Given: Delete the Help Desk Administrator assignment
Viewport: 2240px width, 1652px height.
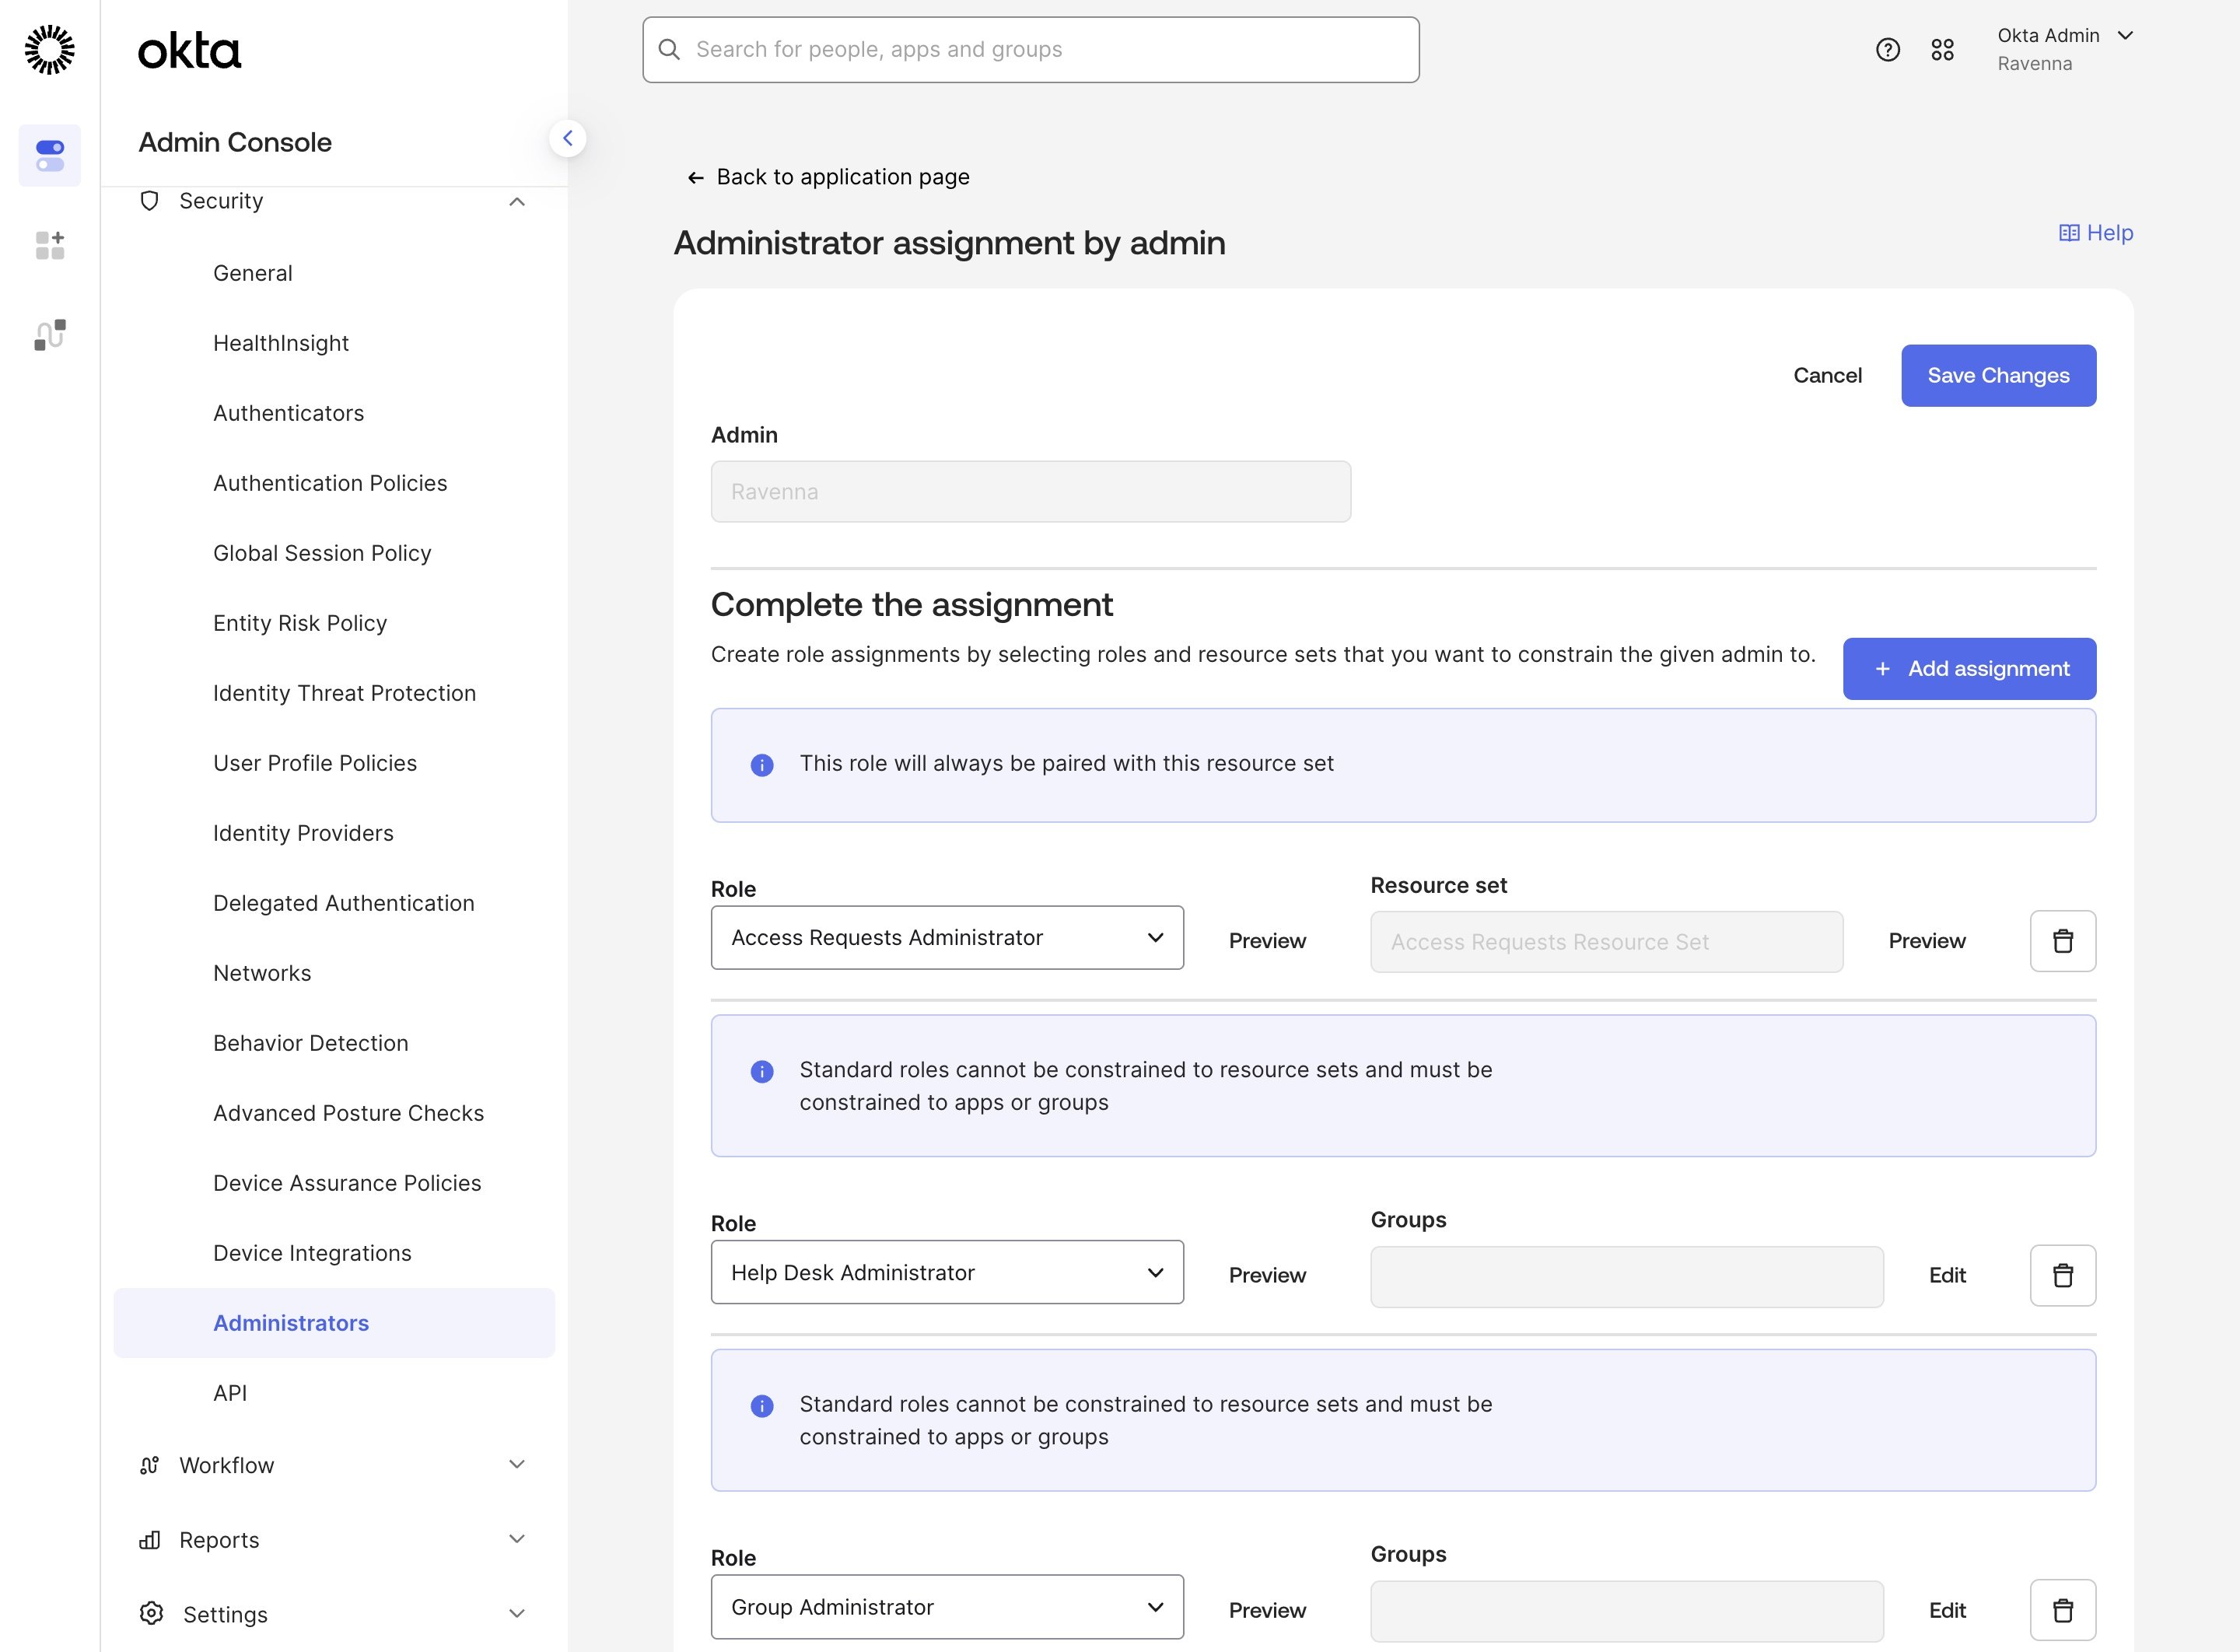Looking at the screenshot, I should click(2062, 1275).
